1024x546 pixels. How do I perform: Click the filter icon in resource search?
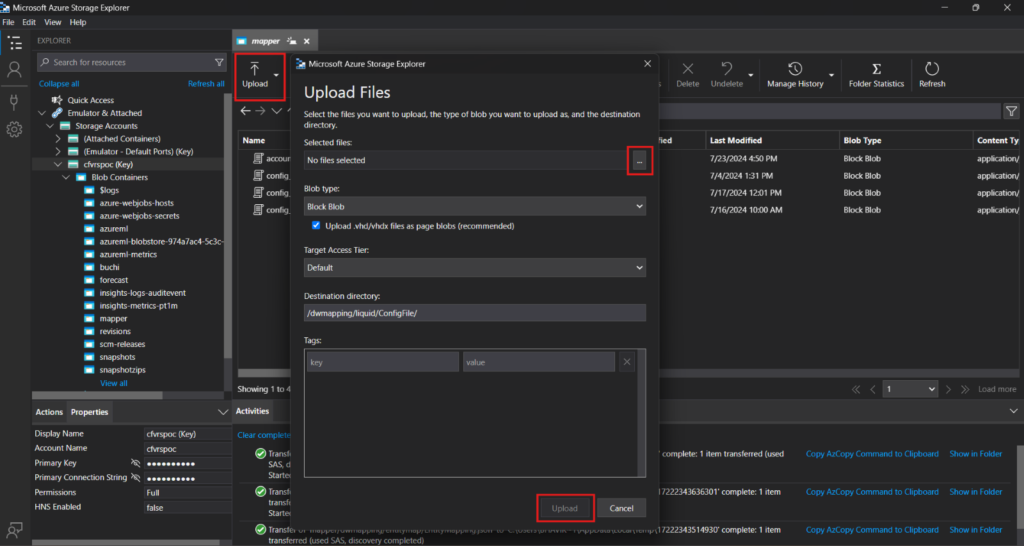coord(219,62)
